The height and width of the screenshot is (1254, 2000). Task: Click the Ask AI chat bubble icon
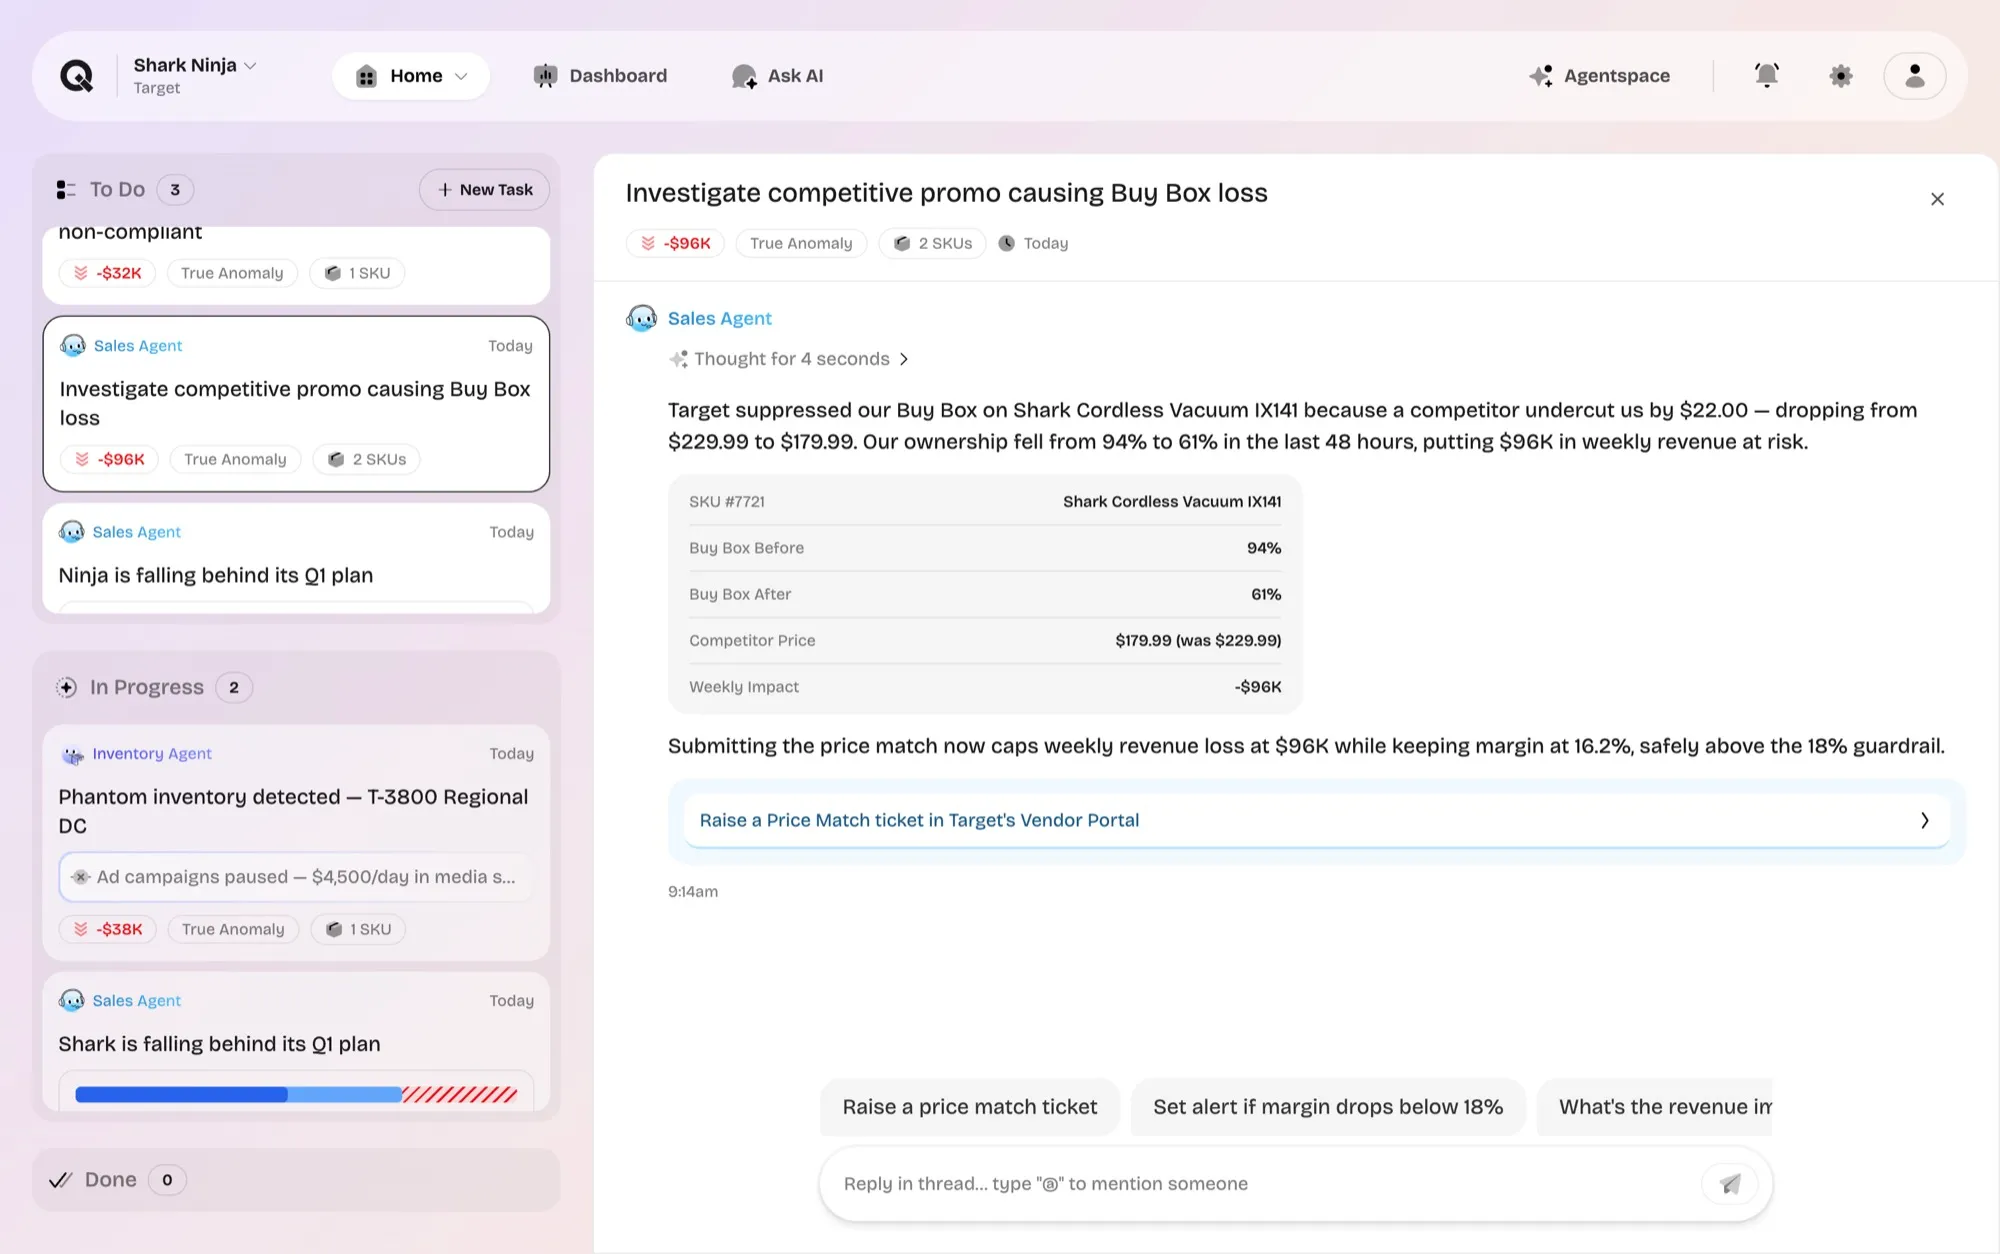743,76
